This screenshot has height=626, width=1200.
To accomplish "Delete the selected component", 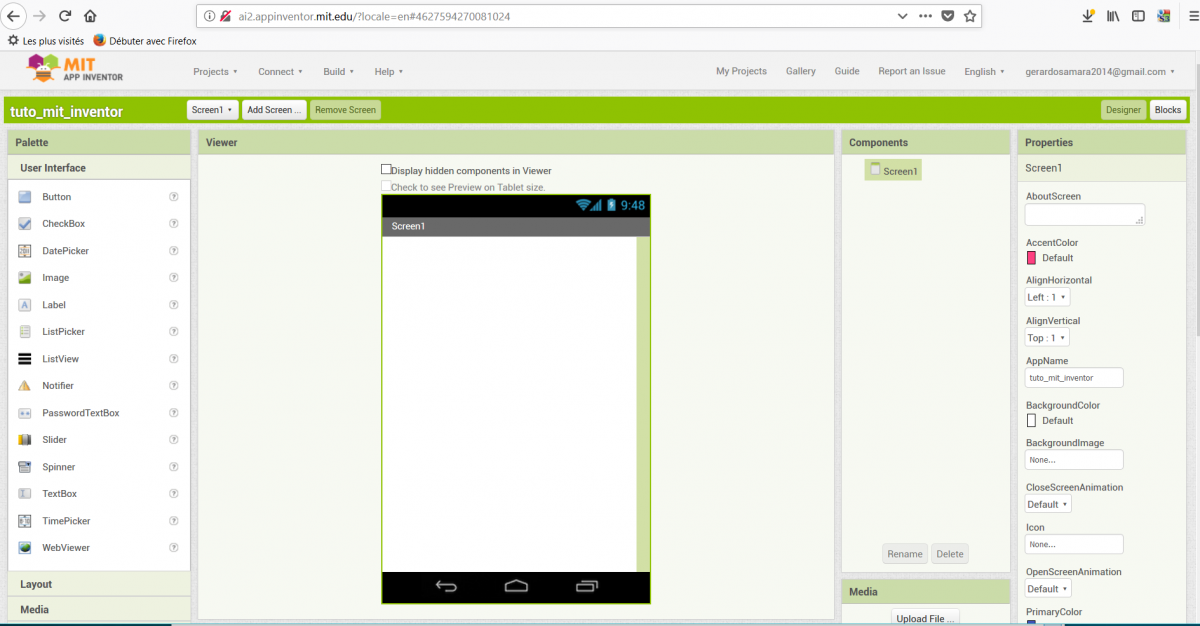I will click(x=950, y=554).
